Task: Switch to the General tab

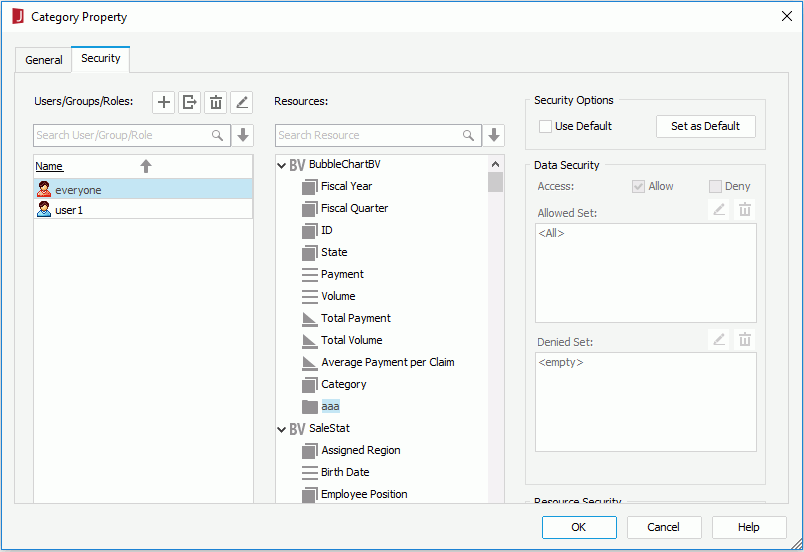Action: [x=44, y=60]
